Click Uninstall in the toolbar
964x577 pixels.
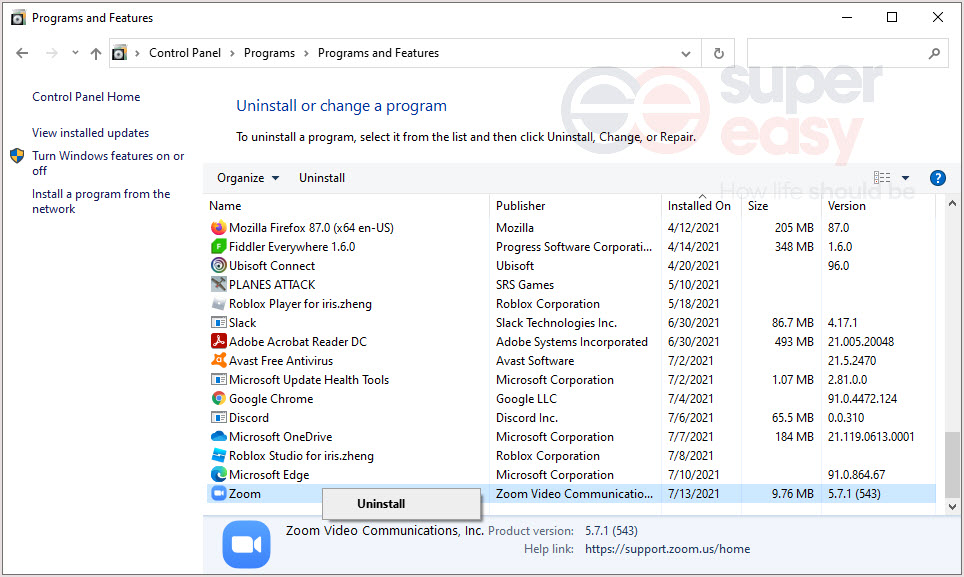point(322,178)
